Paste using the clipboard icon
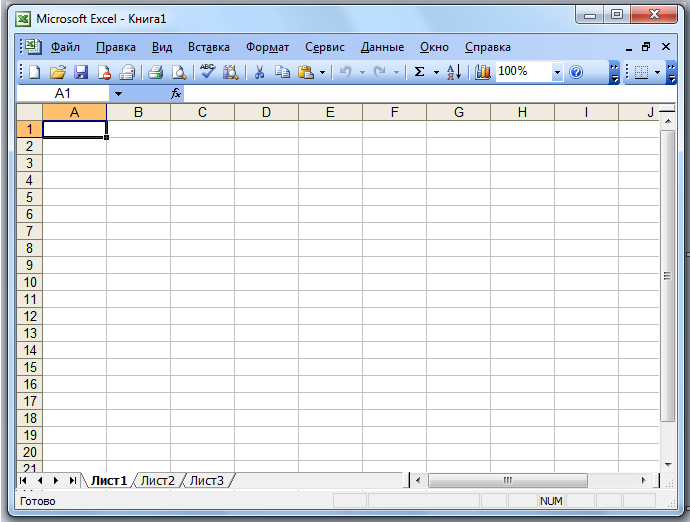This screenshot has height=522, width=690. coord(306,72)
